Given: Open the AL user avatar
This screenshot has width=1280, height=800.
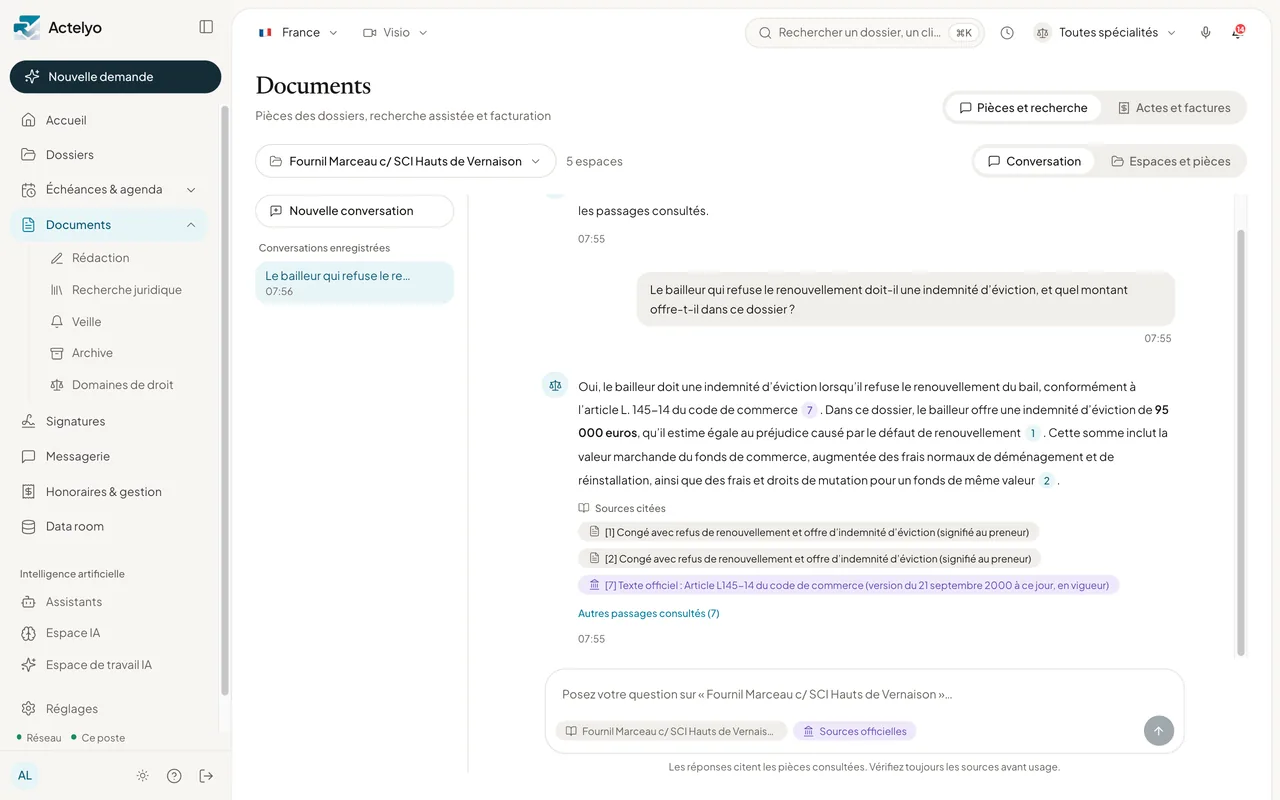Looking at the screenshot, I should pos(25,775).
